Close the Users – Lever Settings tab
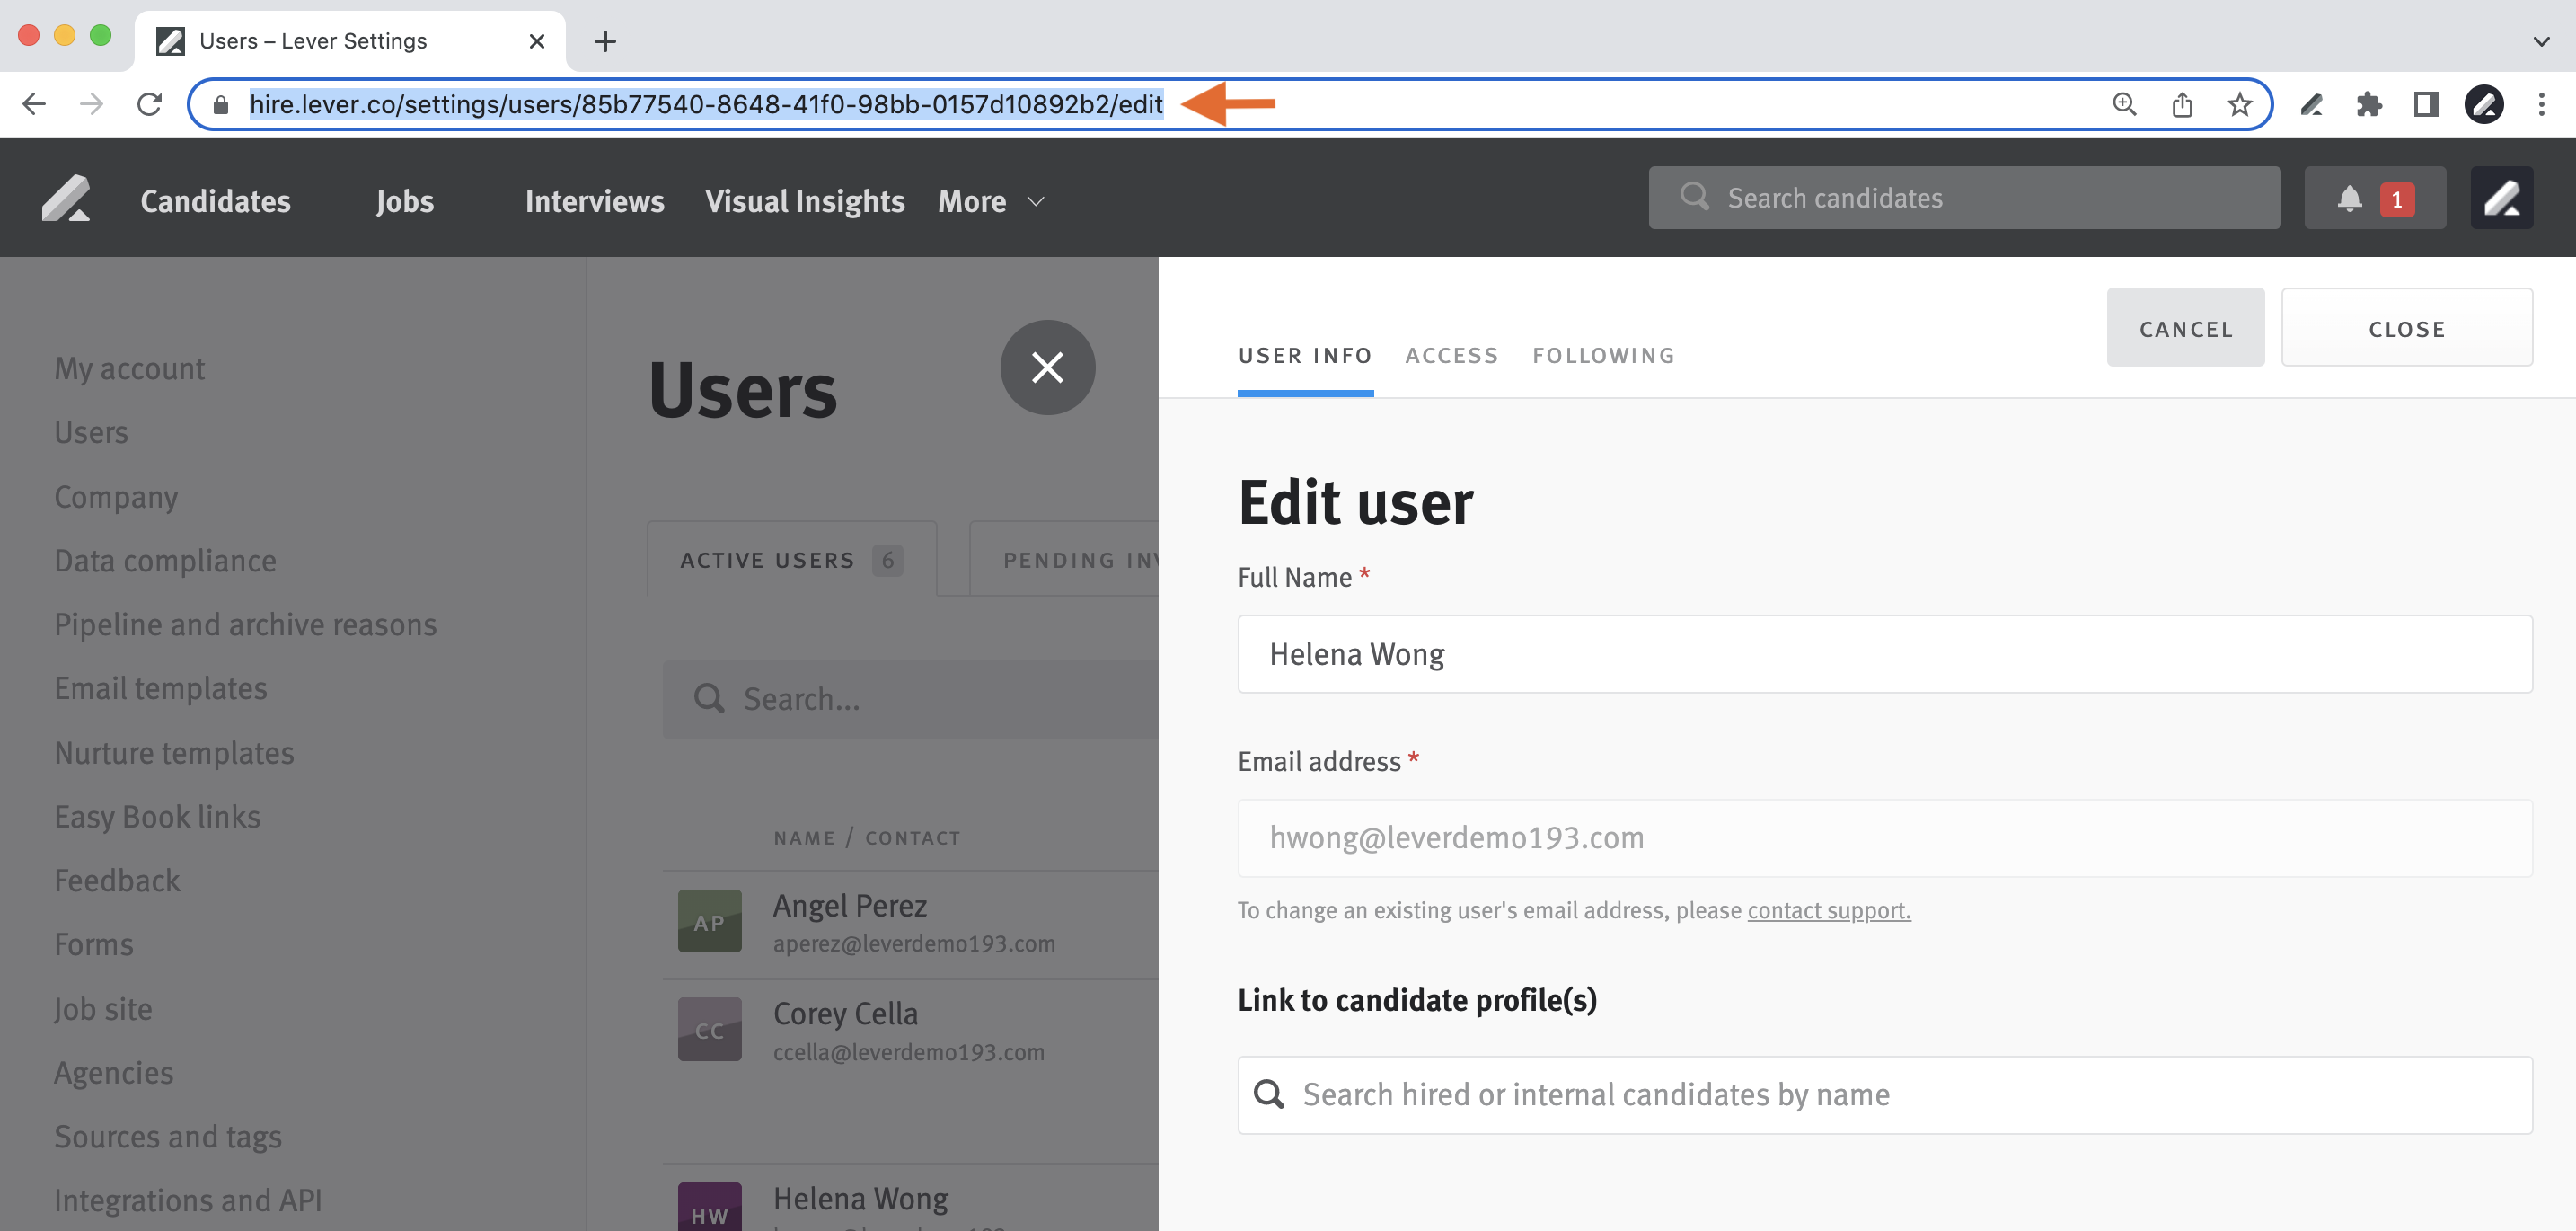The height and width of the screenshot is (1231, 2576). pos(537,41)
